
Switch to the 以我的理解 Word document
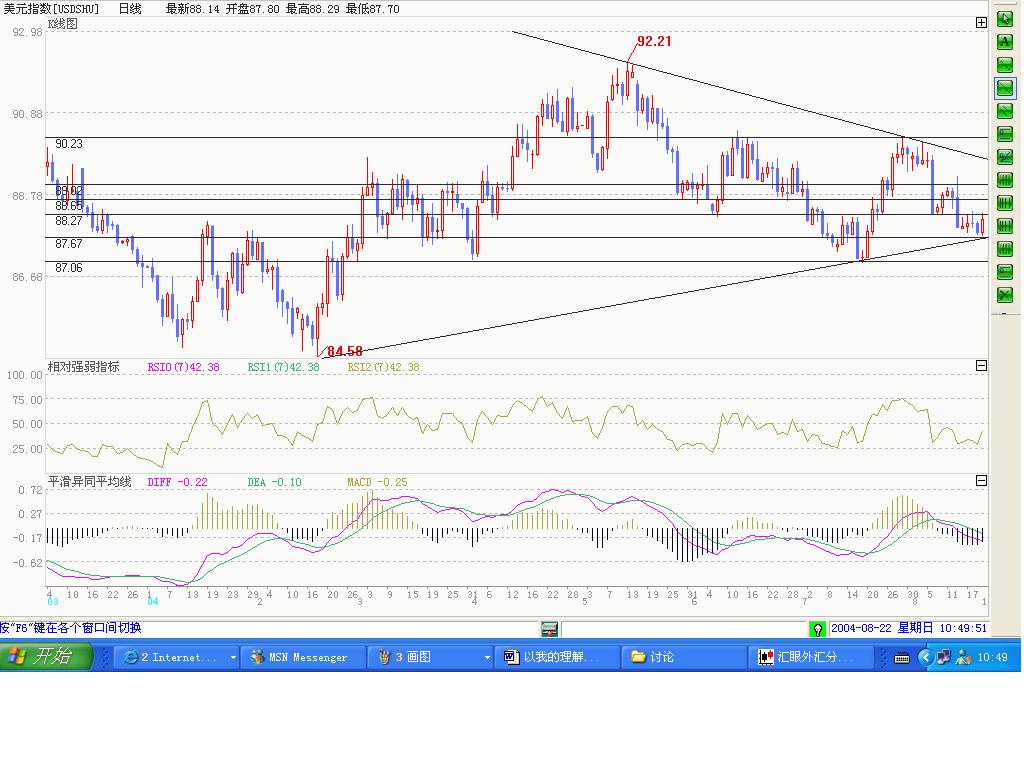coord(557,657)
